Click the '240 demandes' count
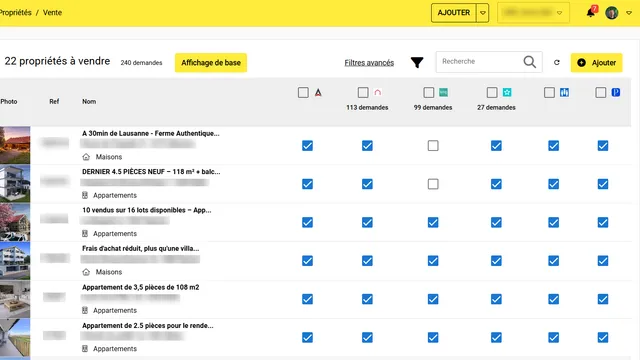The height and width of the screenshot is (360, 640). pyautogui.click(x=141, y=62)
